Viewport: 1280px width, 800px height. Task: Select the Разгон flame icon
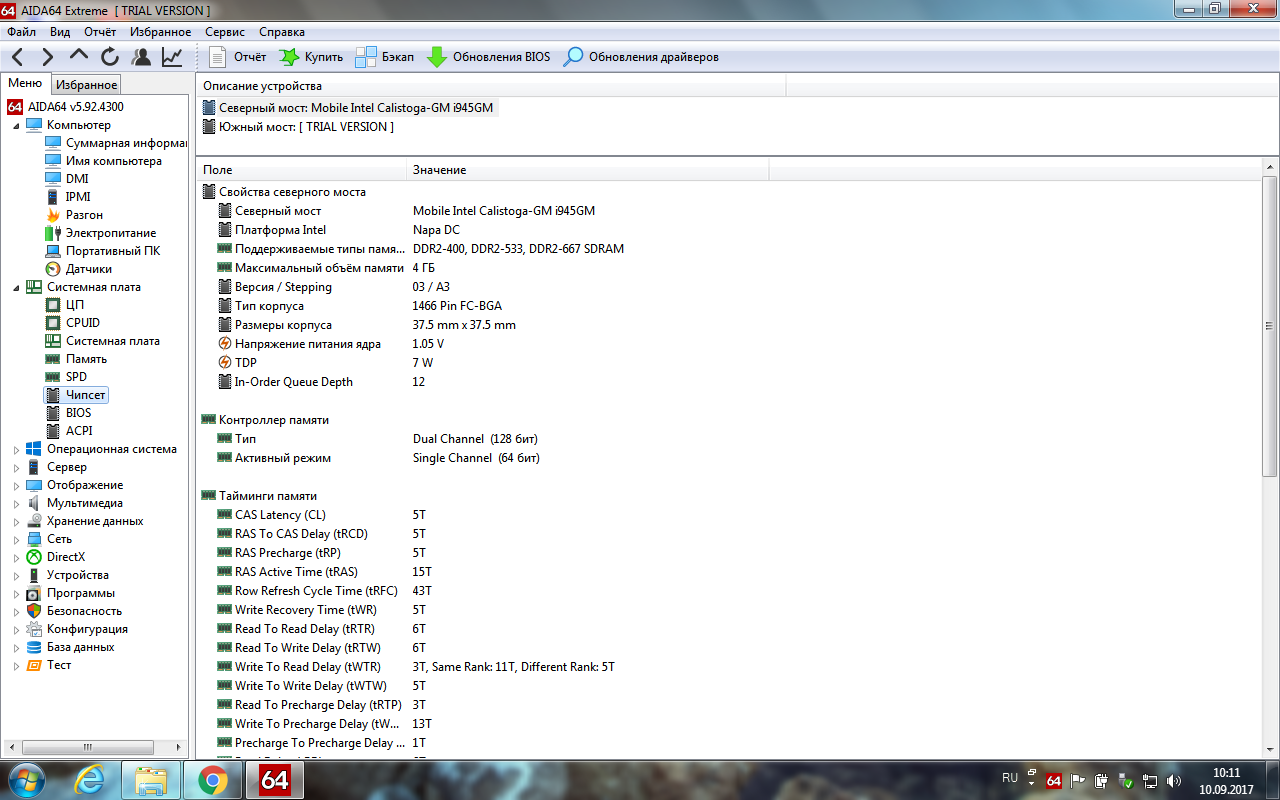53,215
